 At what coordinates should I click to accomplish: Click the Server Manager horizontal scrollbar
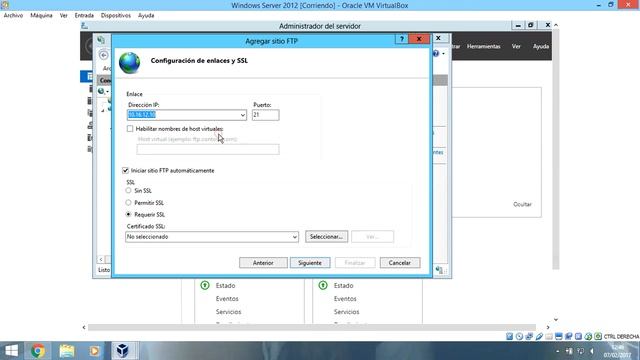click(312, 327)
